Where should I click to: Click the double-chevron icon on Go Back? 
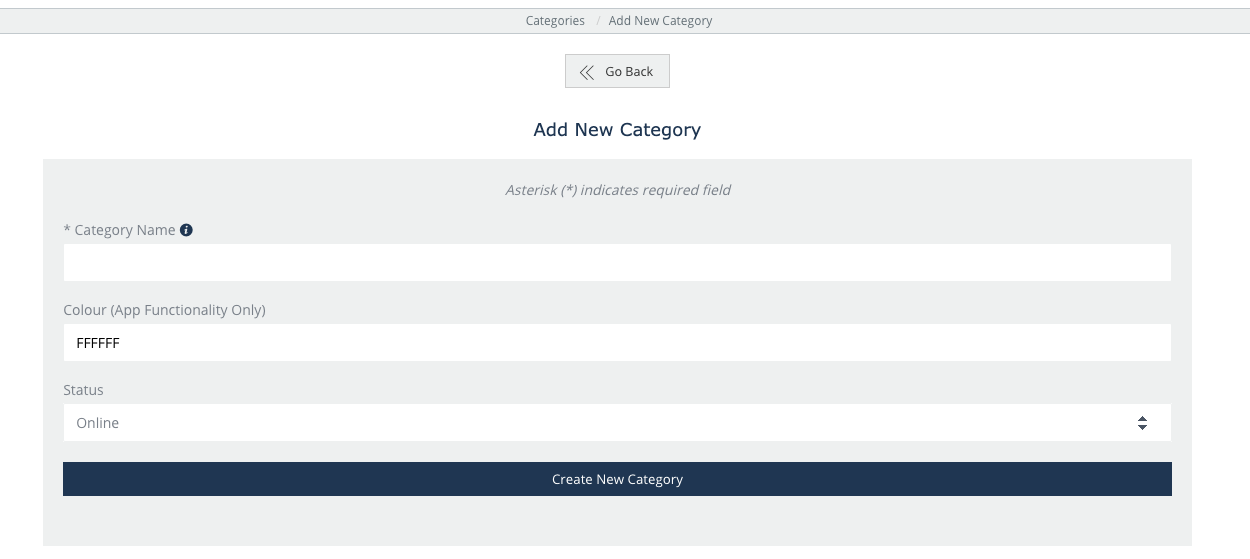tap(587, 72)
